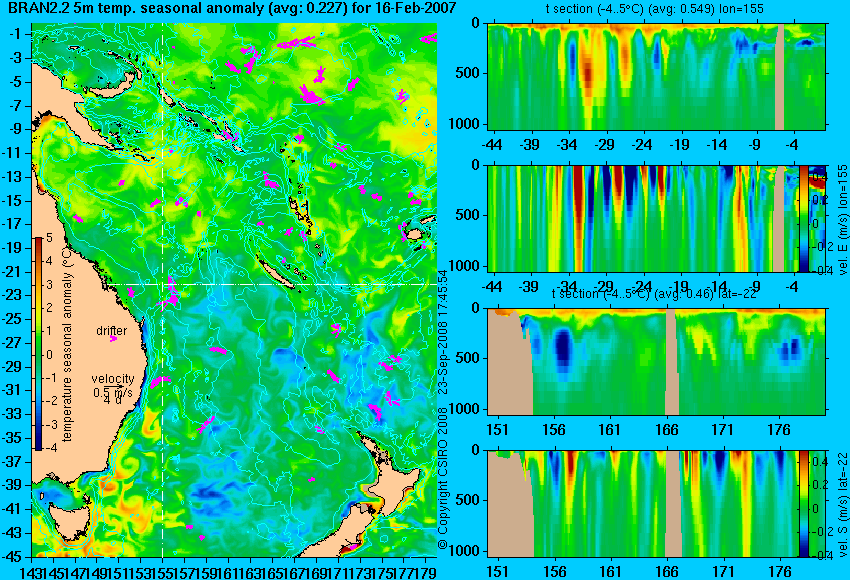Click the southward velocity color bar
850x580 pixels.
pos(803,504)
